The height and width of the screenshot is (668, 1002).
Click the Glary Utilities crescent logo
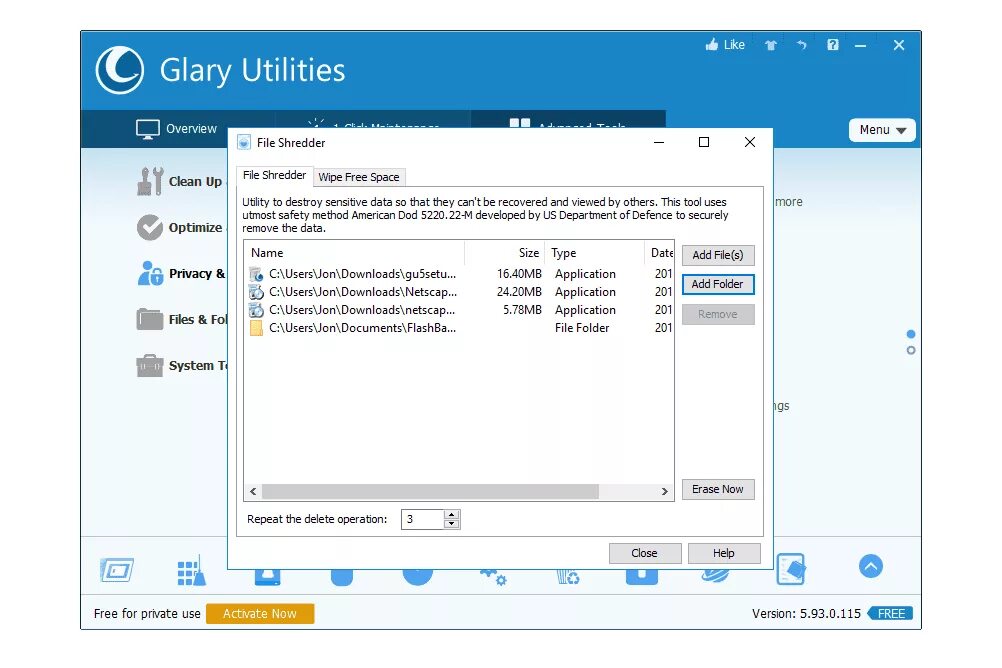[x=119, y=70]
